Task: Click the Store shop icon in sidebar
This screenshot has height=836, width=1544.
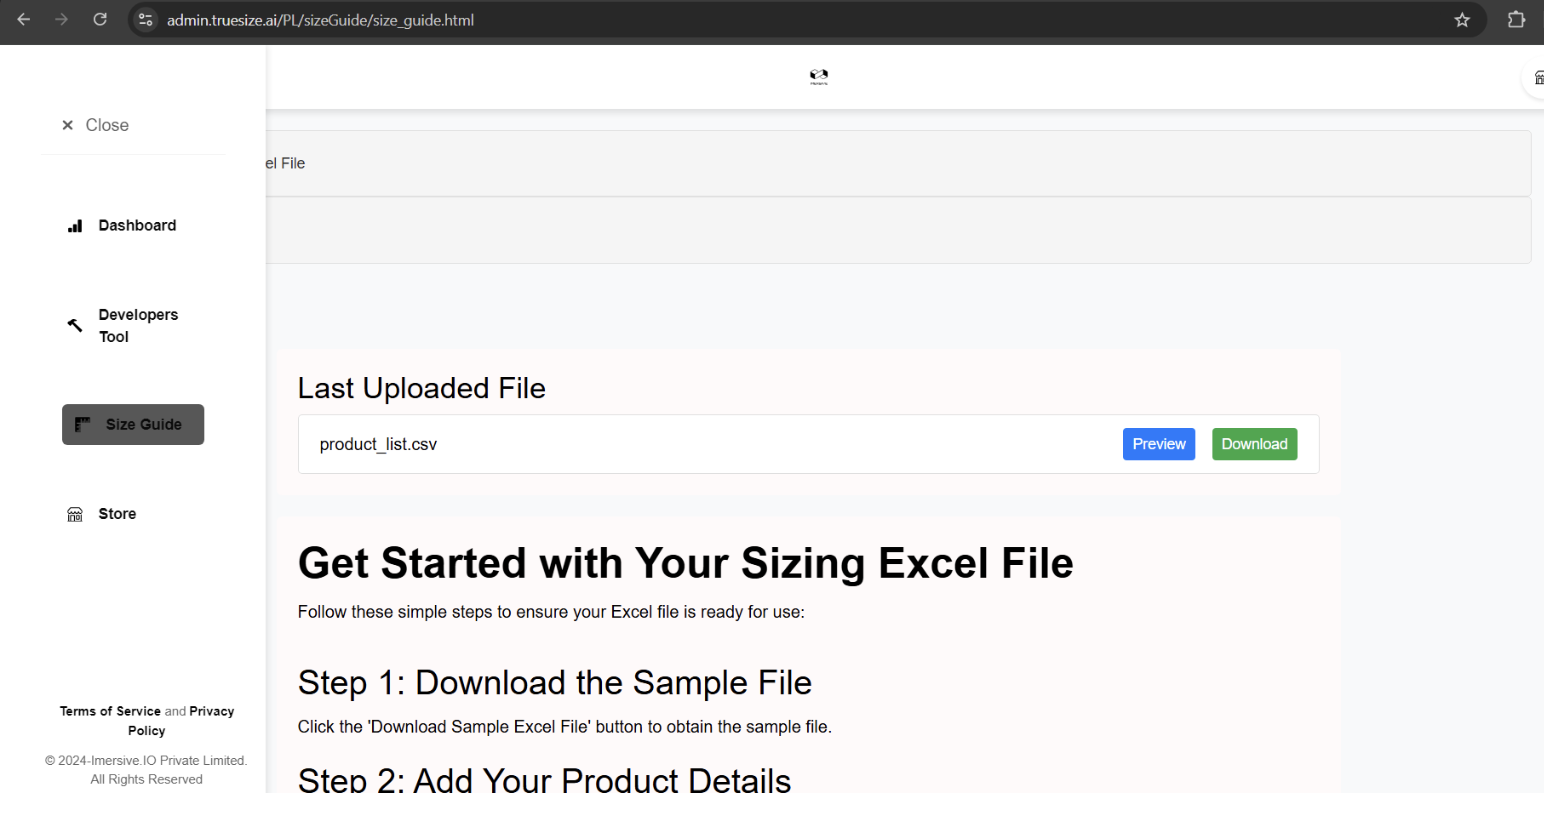Action: coord(75,514)
